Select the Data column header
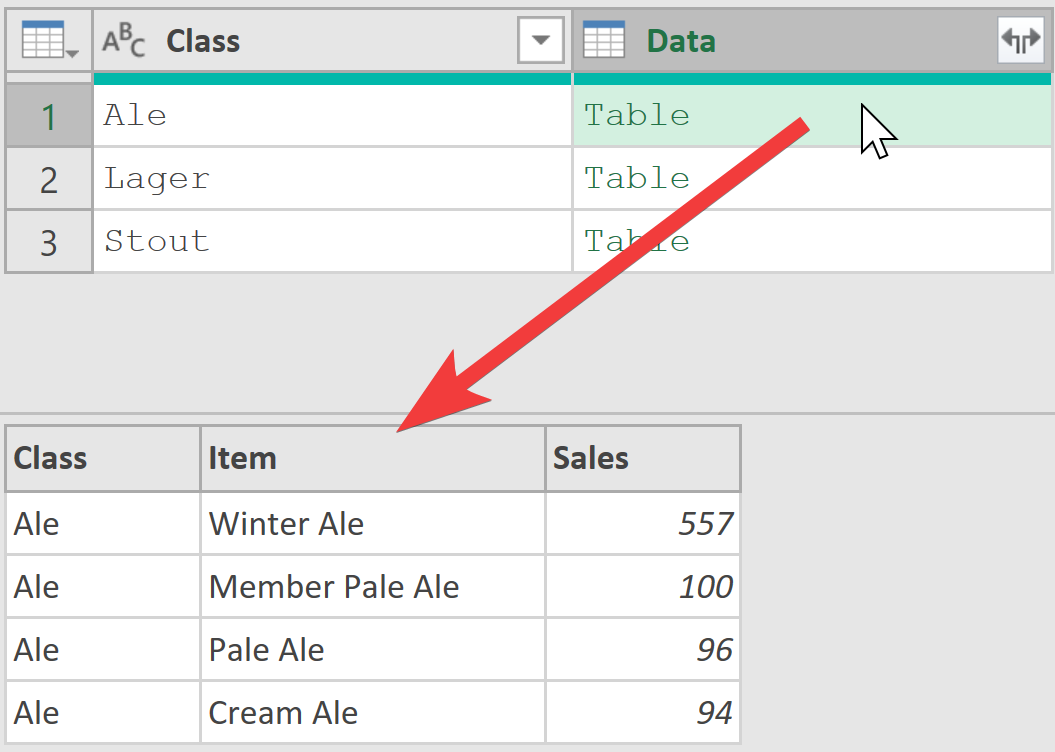Screen dimensions: 1055x752 811,40
